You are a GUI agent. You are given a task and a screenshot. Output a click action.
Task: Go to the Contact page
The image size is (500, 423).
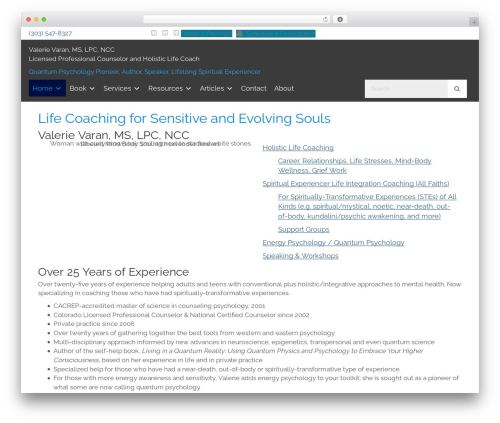click(254, 88)
